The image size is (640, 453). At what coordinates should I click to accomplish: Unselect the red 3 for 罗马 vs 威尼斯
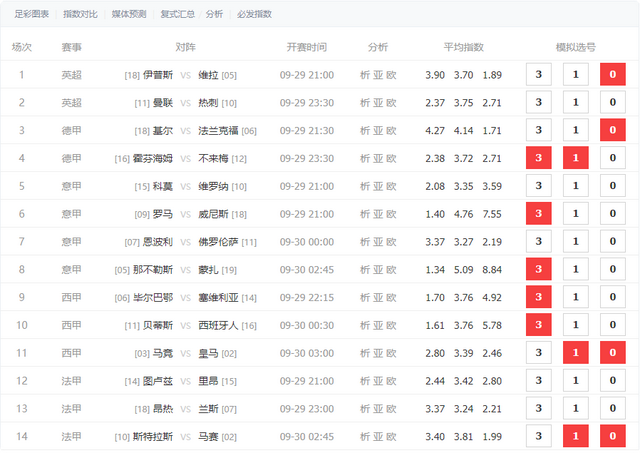point(539,214)
